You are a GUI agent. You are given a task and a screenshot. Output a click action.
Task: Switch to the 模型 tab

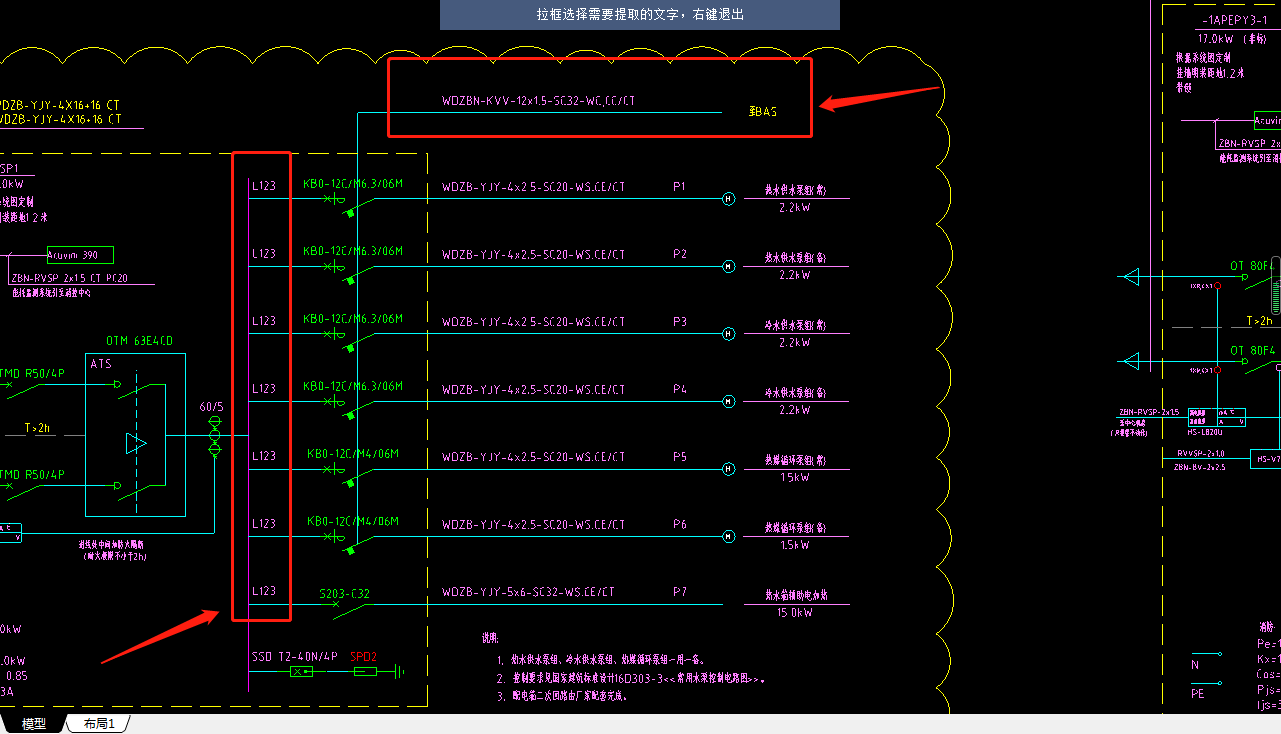pos(34,724)
